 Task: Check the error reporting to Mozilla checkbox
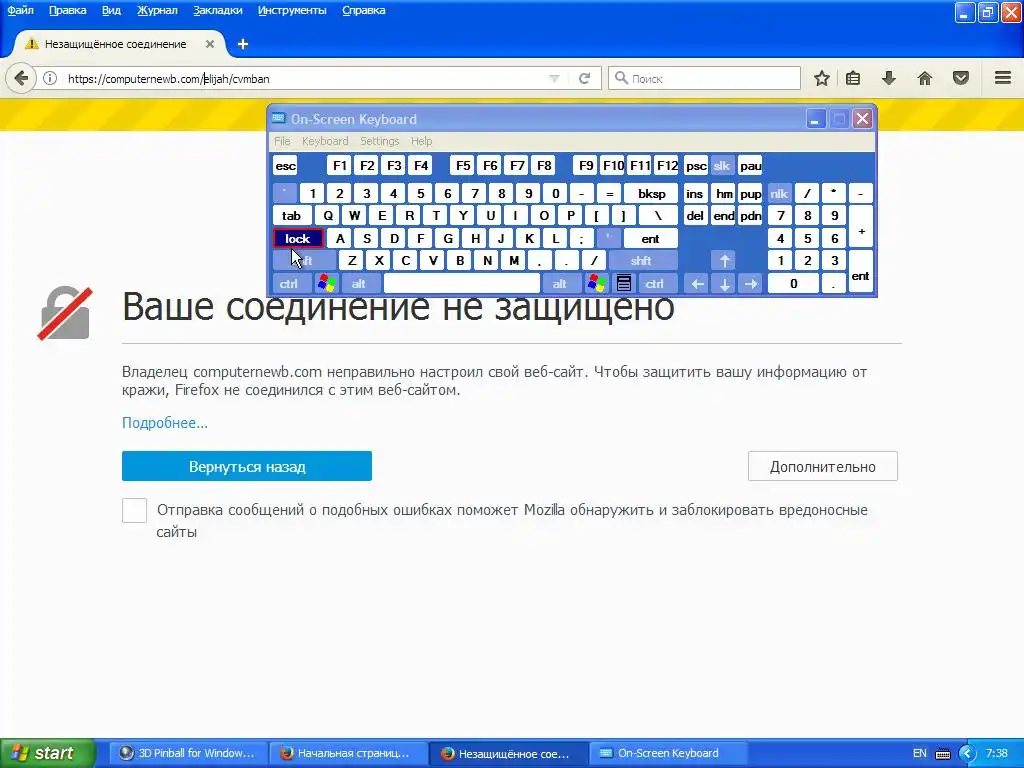[x=135, y=510]
